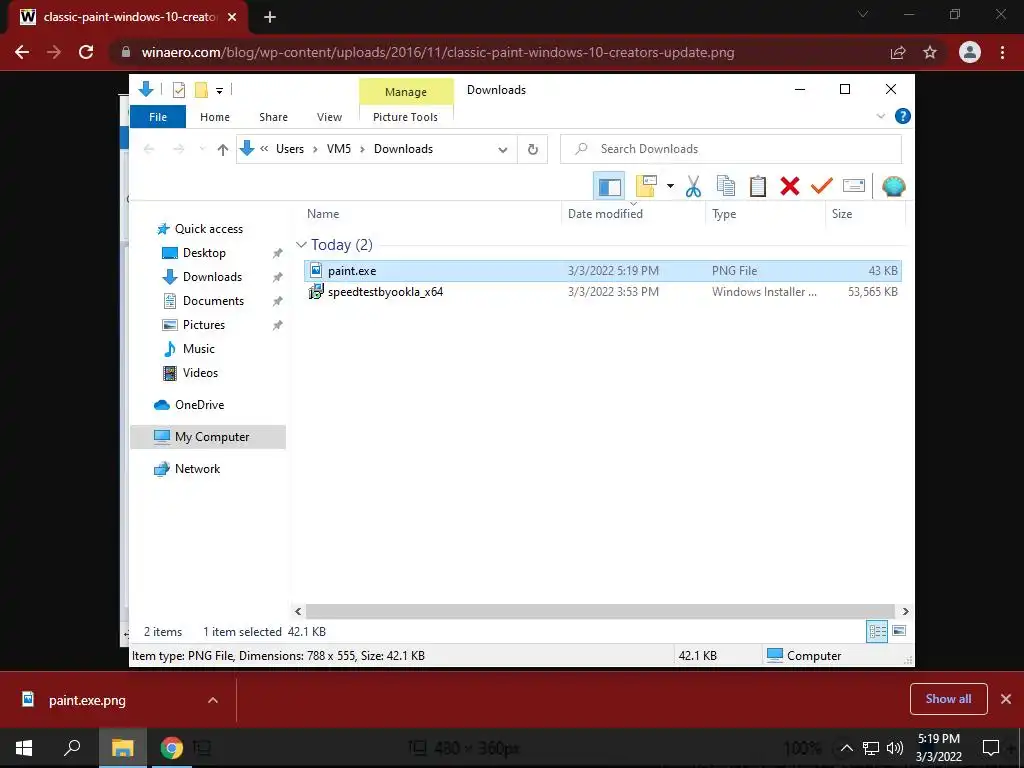
Task: Select the Picture Tools tab
Action: 406,117
